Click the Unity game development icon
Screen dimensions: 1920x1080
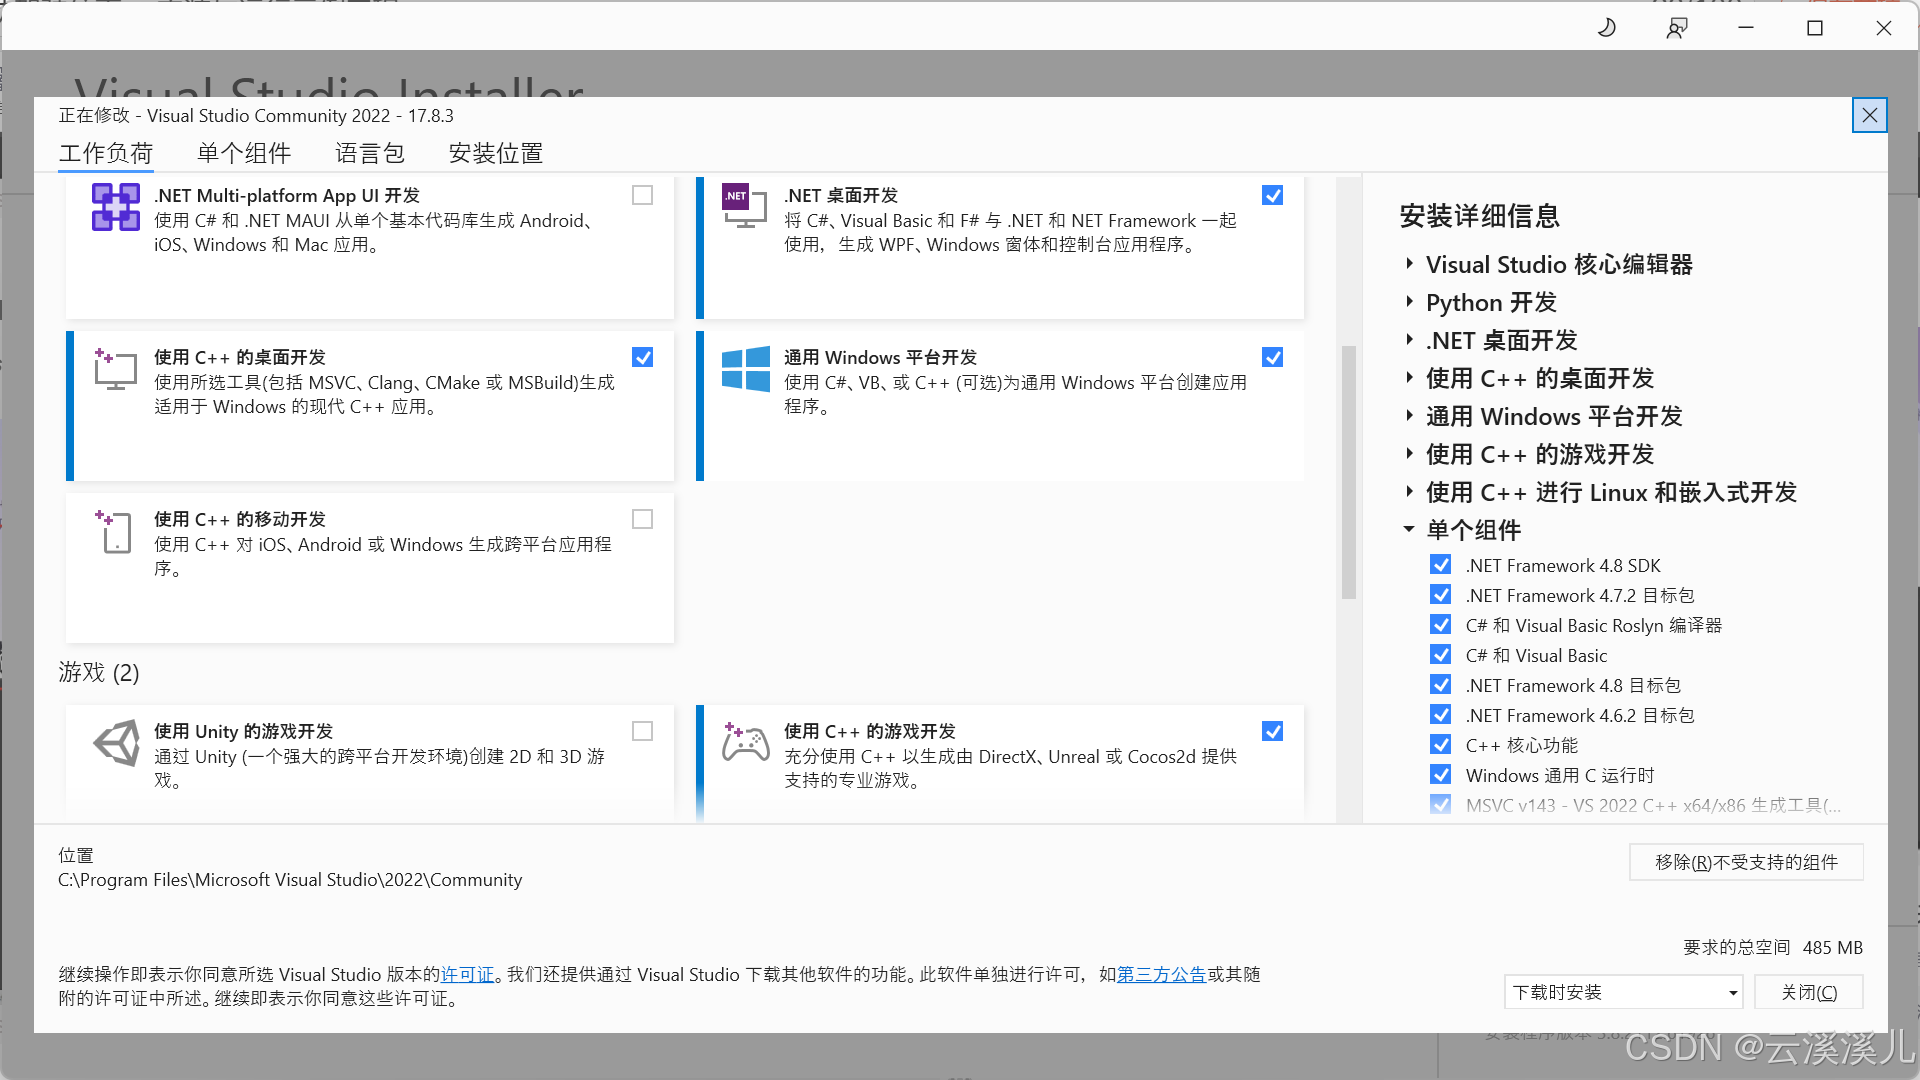(x=117, y=743)
